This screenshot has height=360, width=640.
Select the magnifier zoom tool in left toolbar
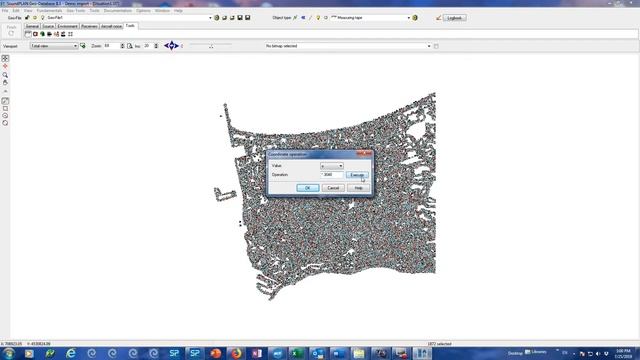click(x=5, y=75)
